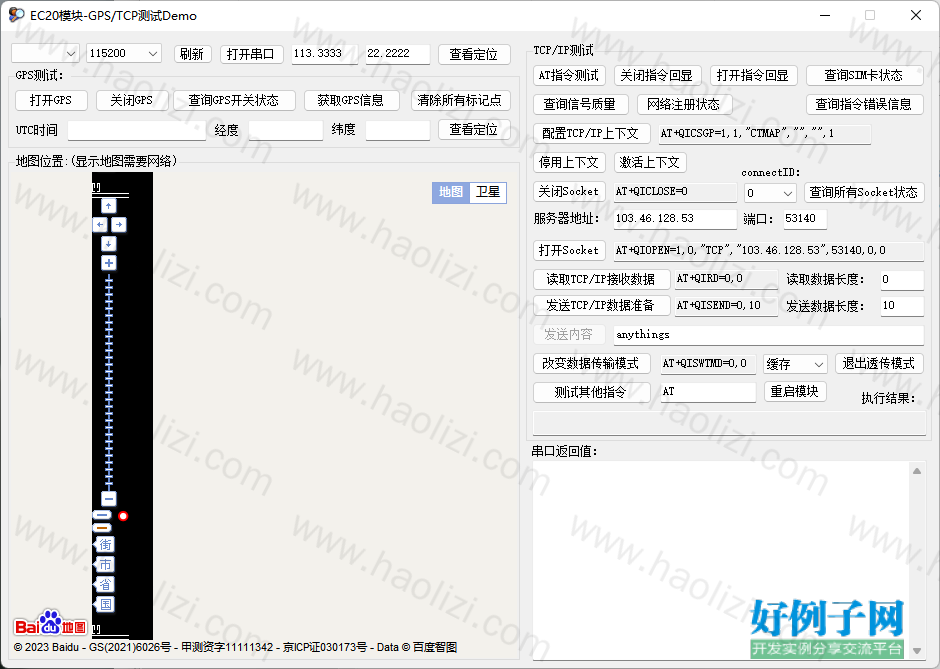Click 查询GPS开关状态 button

pos(234,100)
